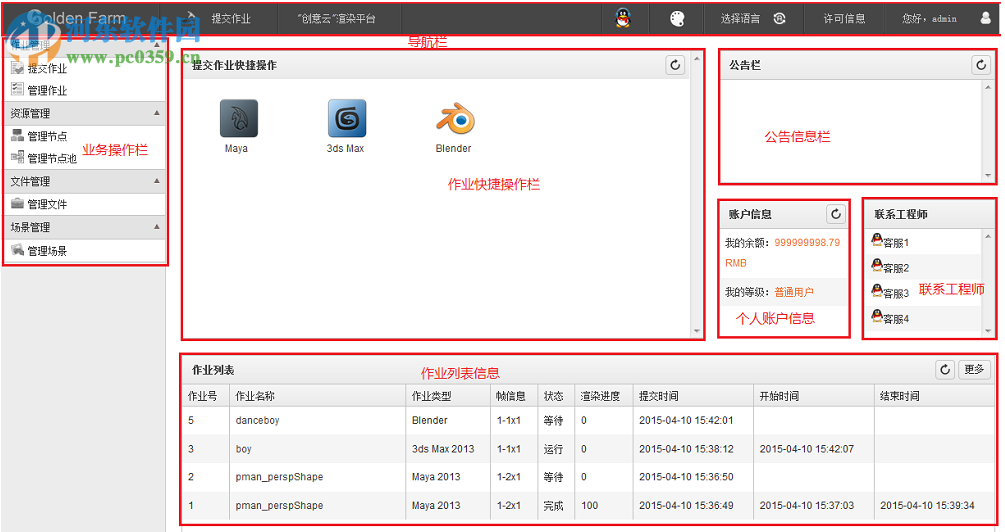
Task: Open 许可信息 in navigation bar
Action: coord(844,19)
